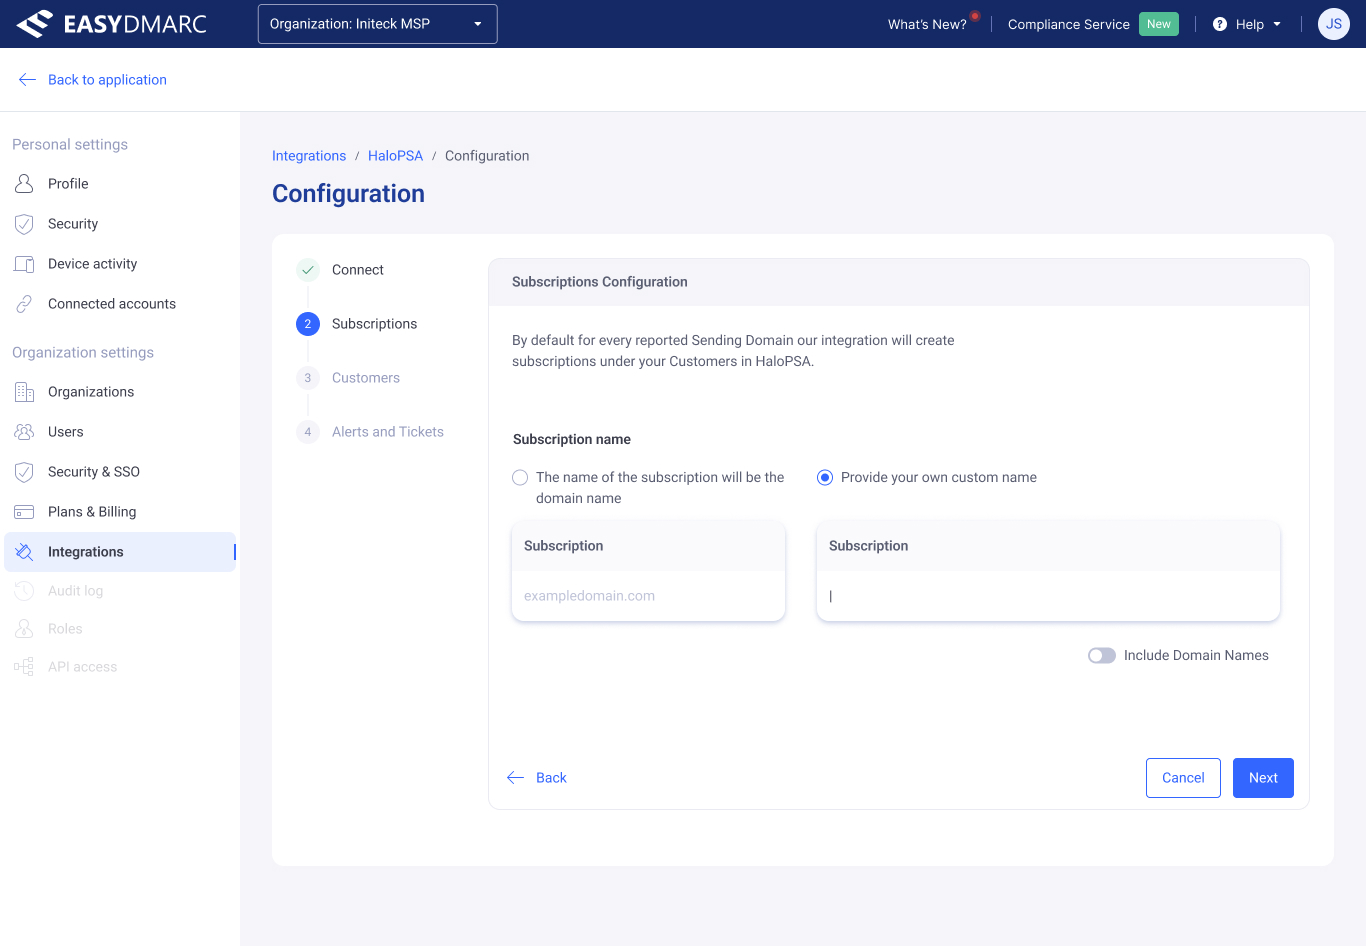
Task: Click the Cancel button
Action: (x=1183, y=778)
